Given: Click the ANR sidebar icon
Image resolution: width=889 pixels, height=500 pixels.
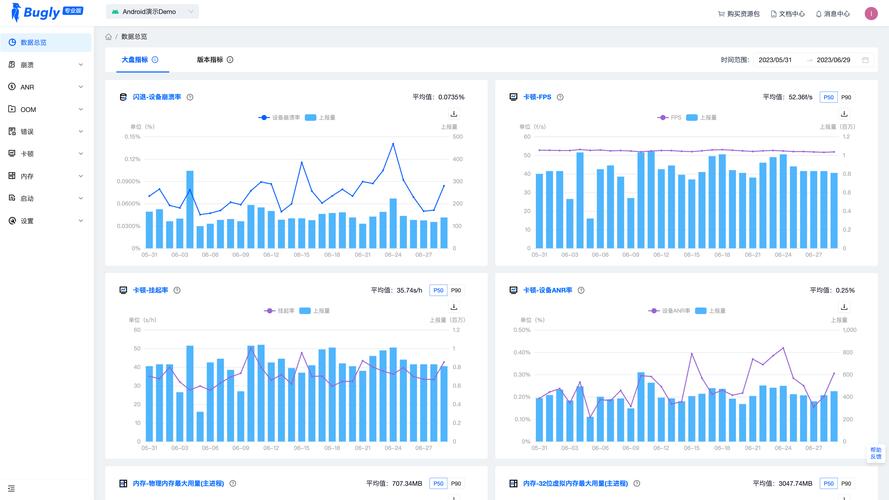Looking at the screenshot, I should point(12,87).
